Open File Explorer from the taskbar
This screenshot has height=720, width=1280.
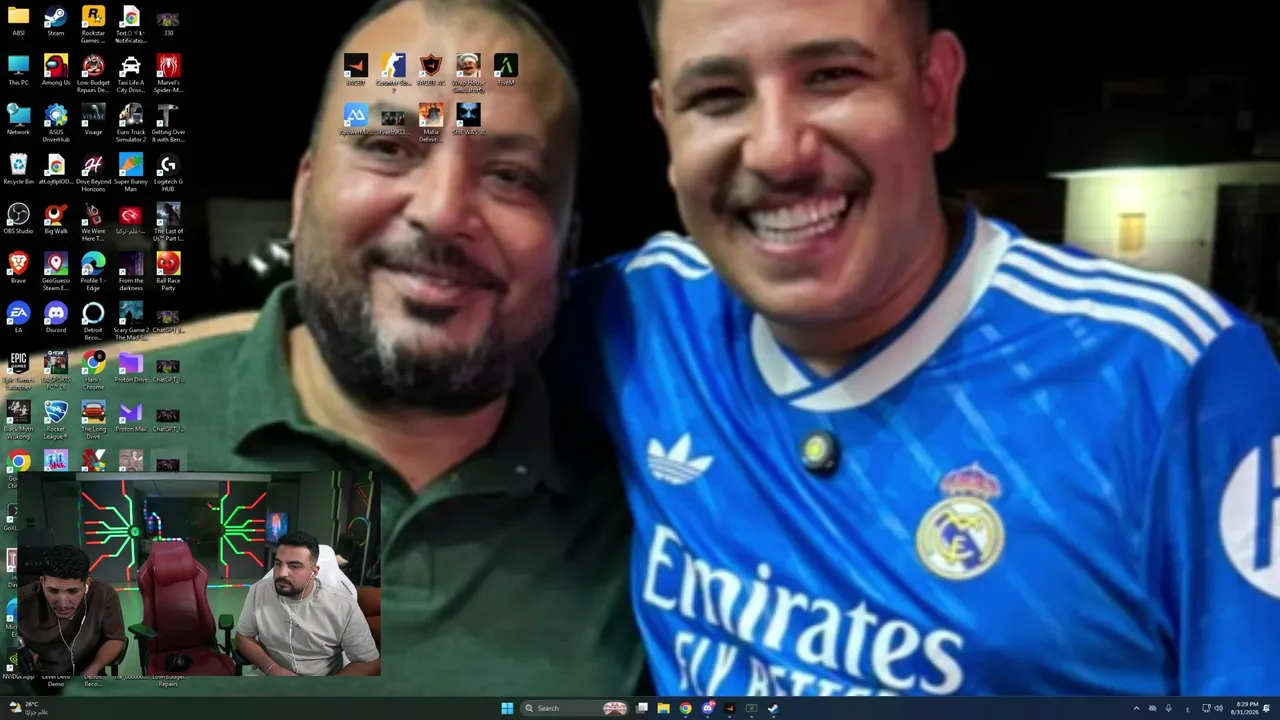click(663, 708)
